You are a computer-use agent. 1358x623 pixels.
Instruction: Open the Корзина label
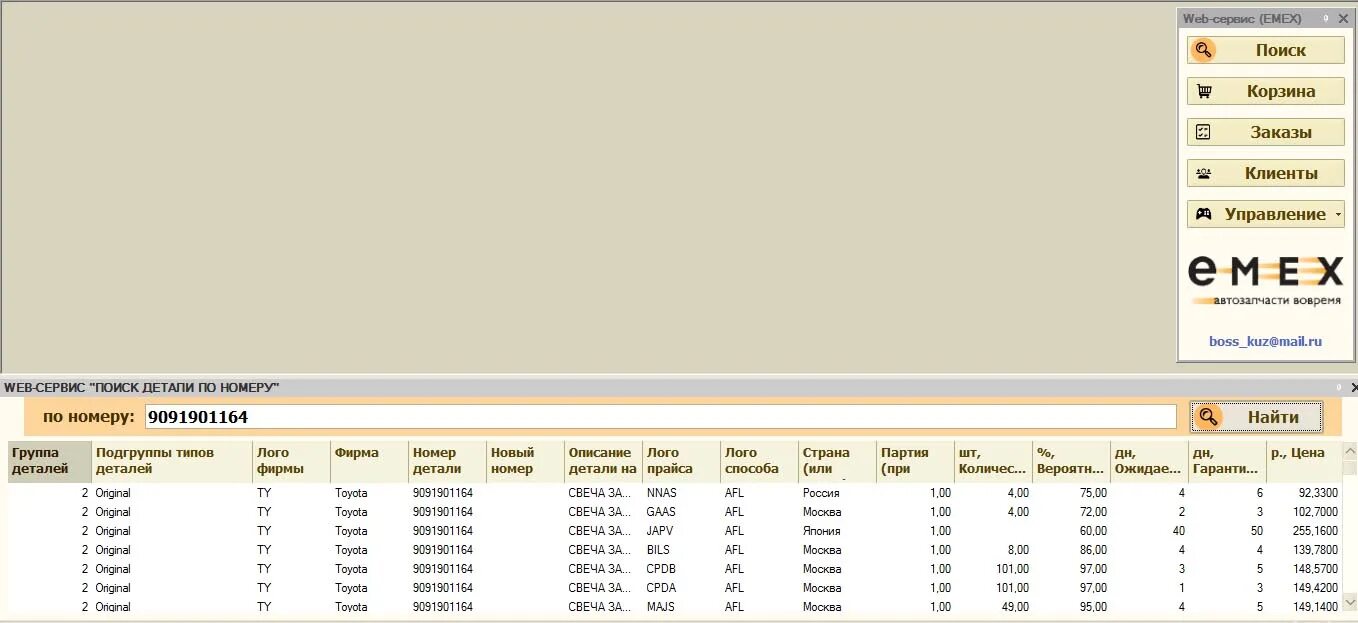pyautogui.click(x=1281, y=91)
